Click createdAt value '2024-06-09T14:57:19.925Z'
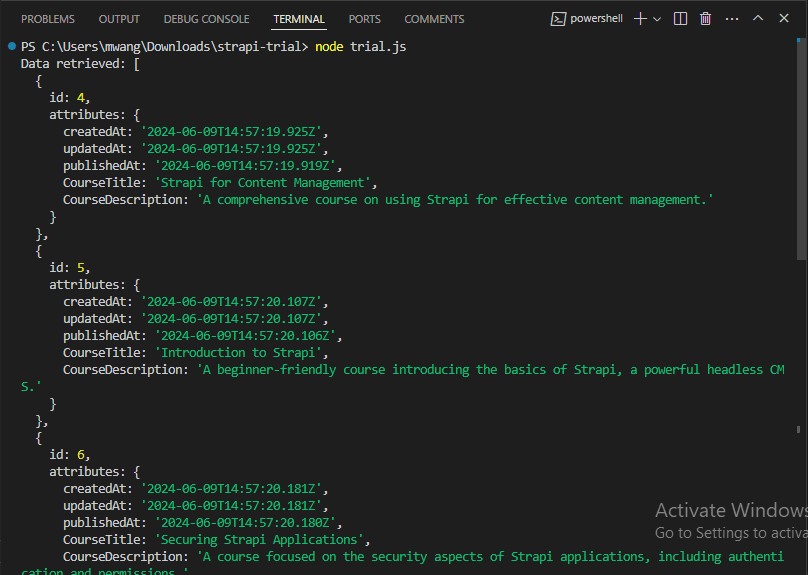This screenshot has width=808, height=575. coord(231,132)
